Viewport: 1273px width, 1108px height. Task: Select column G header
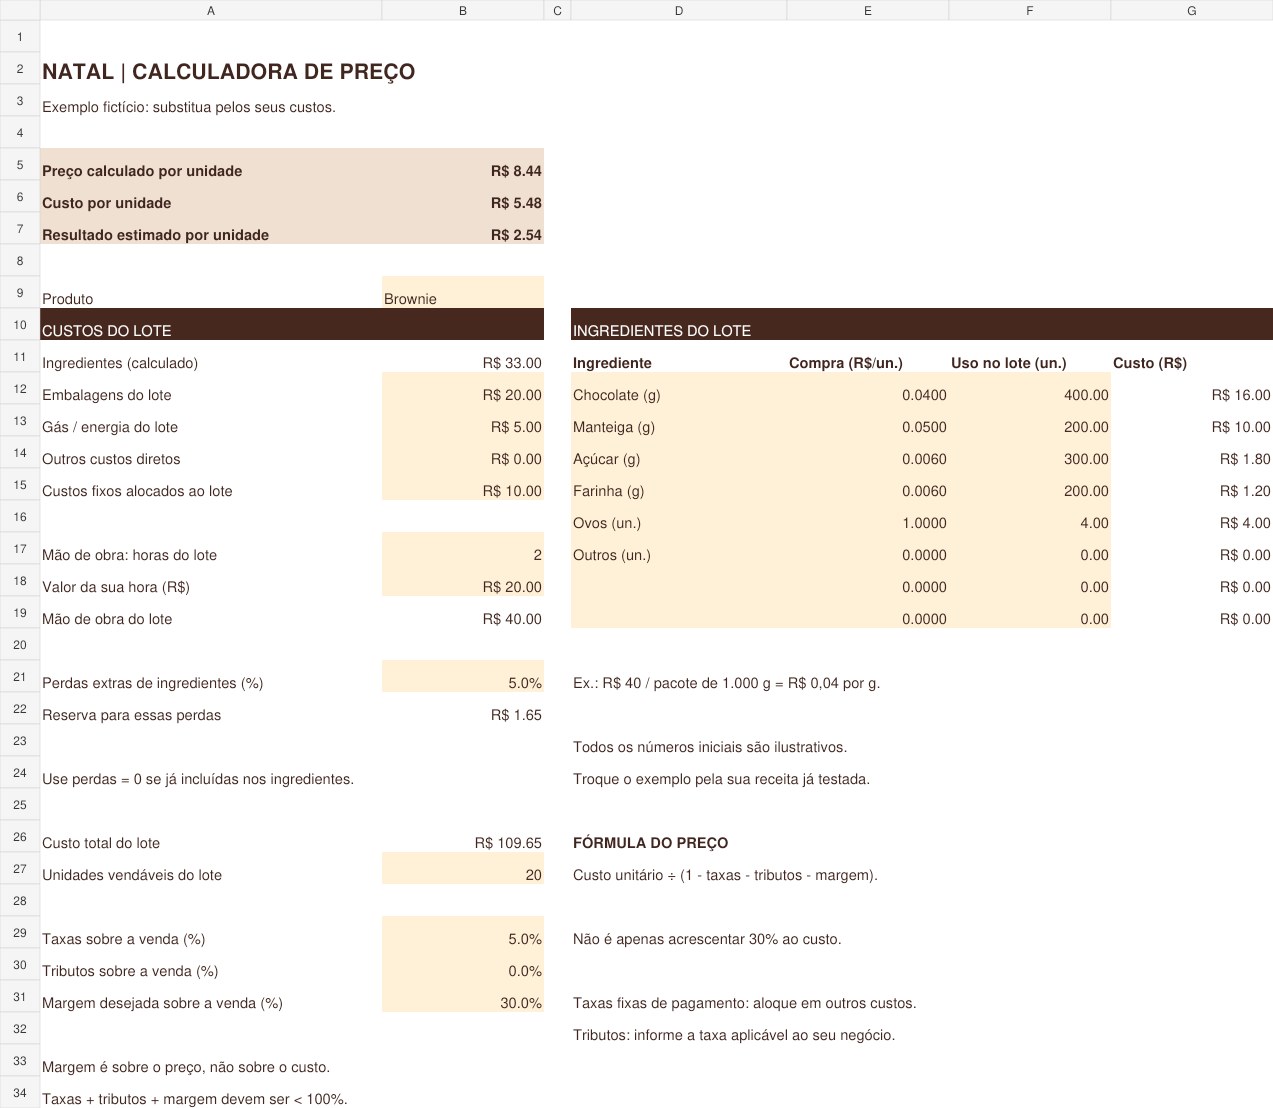click(x=1192, y=10)
